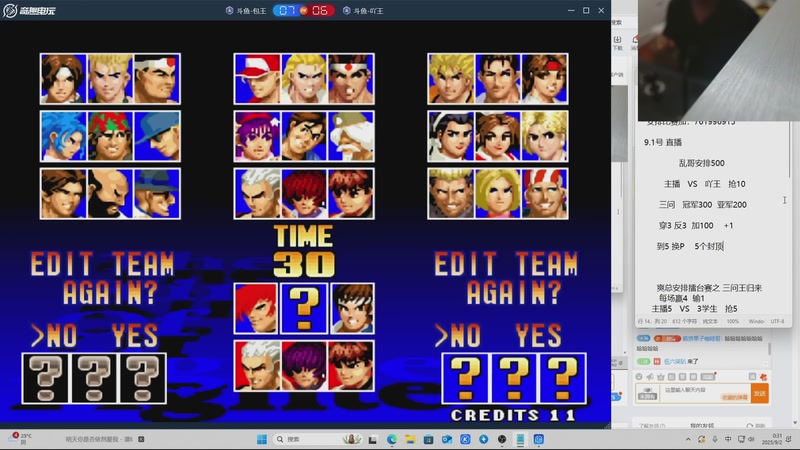Select Shingo portrait right of random slot
The height and width of the screenshot is (450, 800).
(x=352, y=309)
